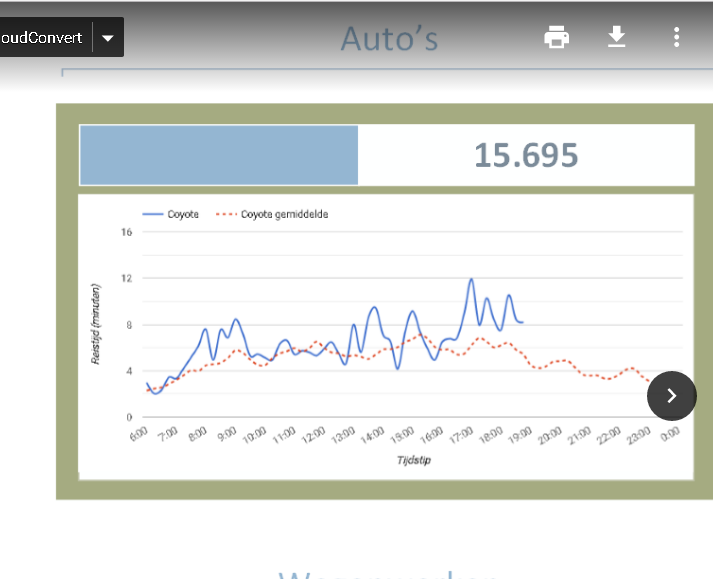
Task: Click the 17:00 label on time axis
Action: click(461, 436)
